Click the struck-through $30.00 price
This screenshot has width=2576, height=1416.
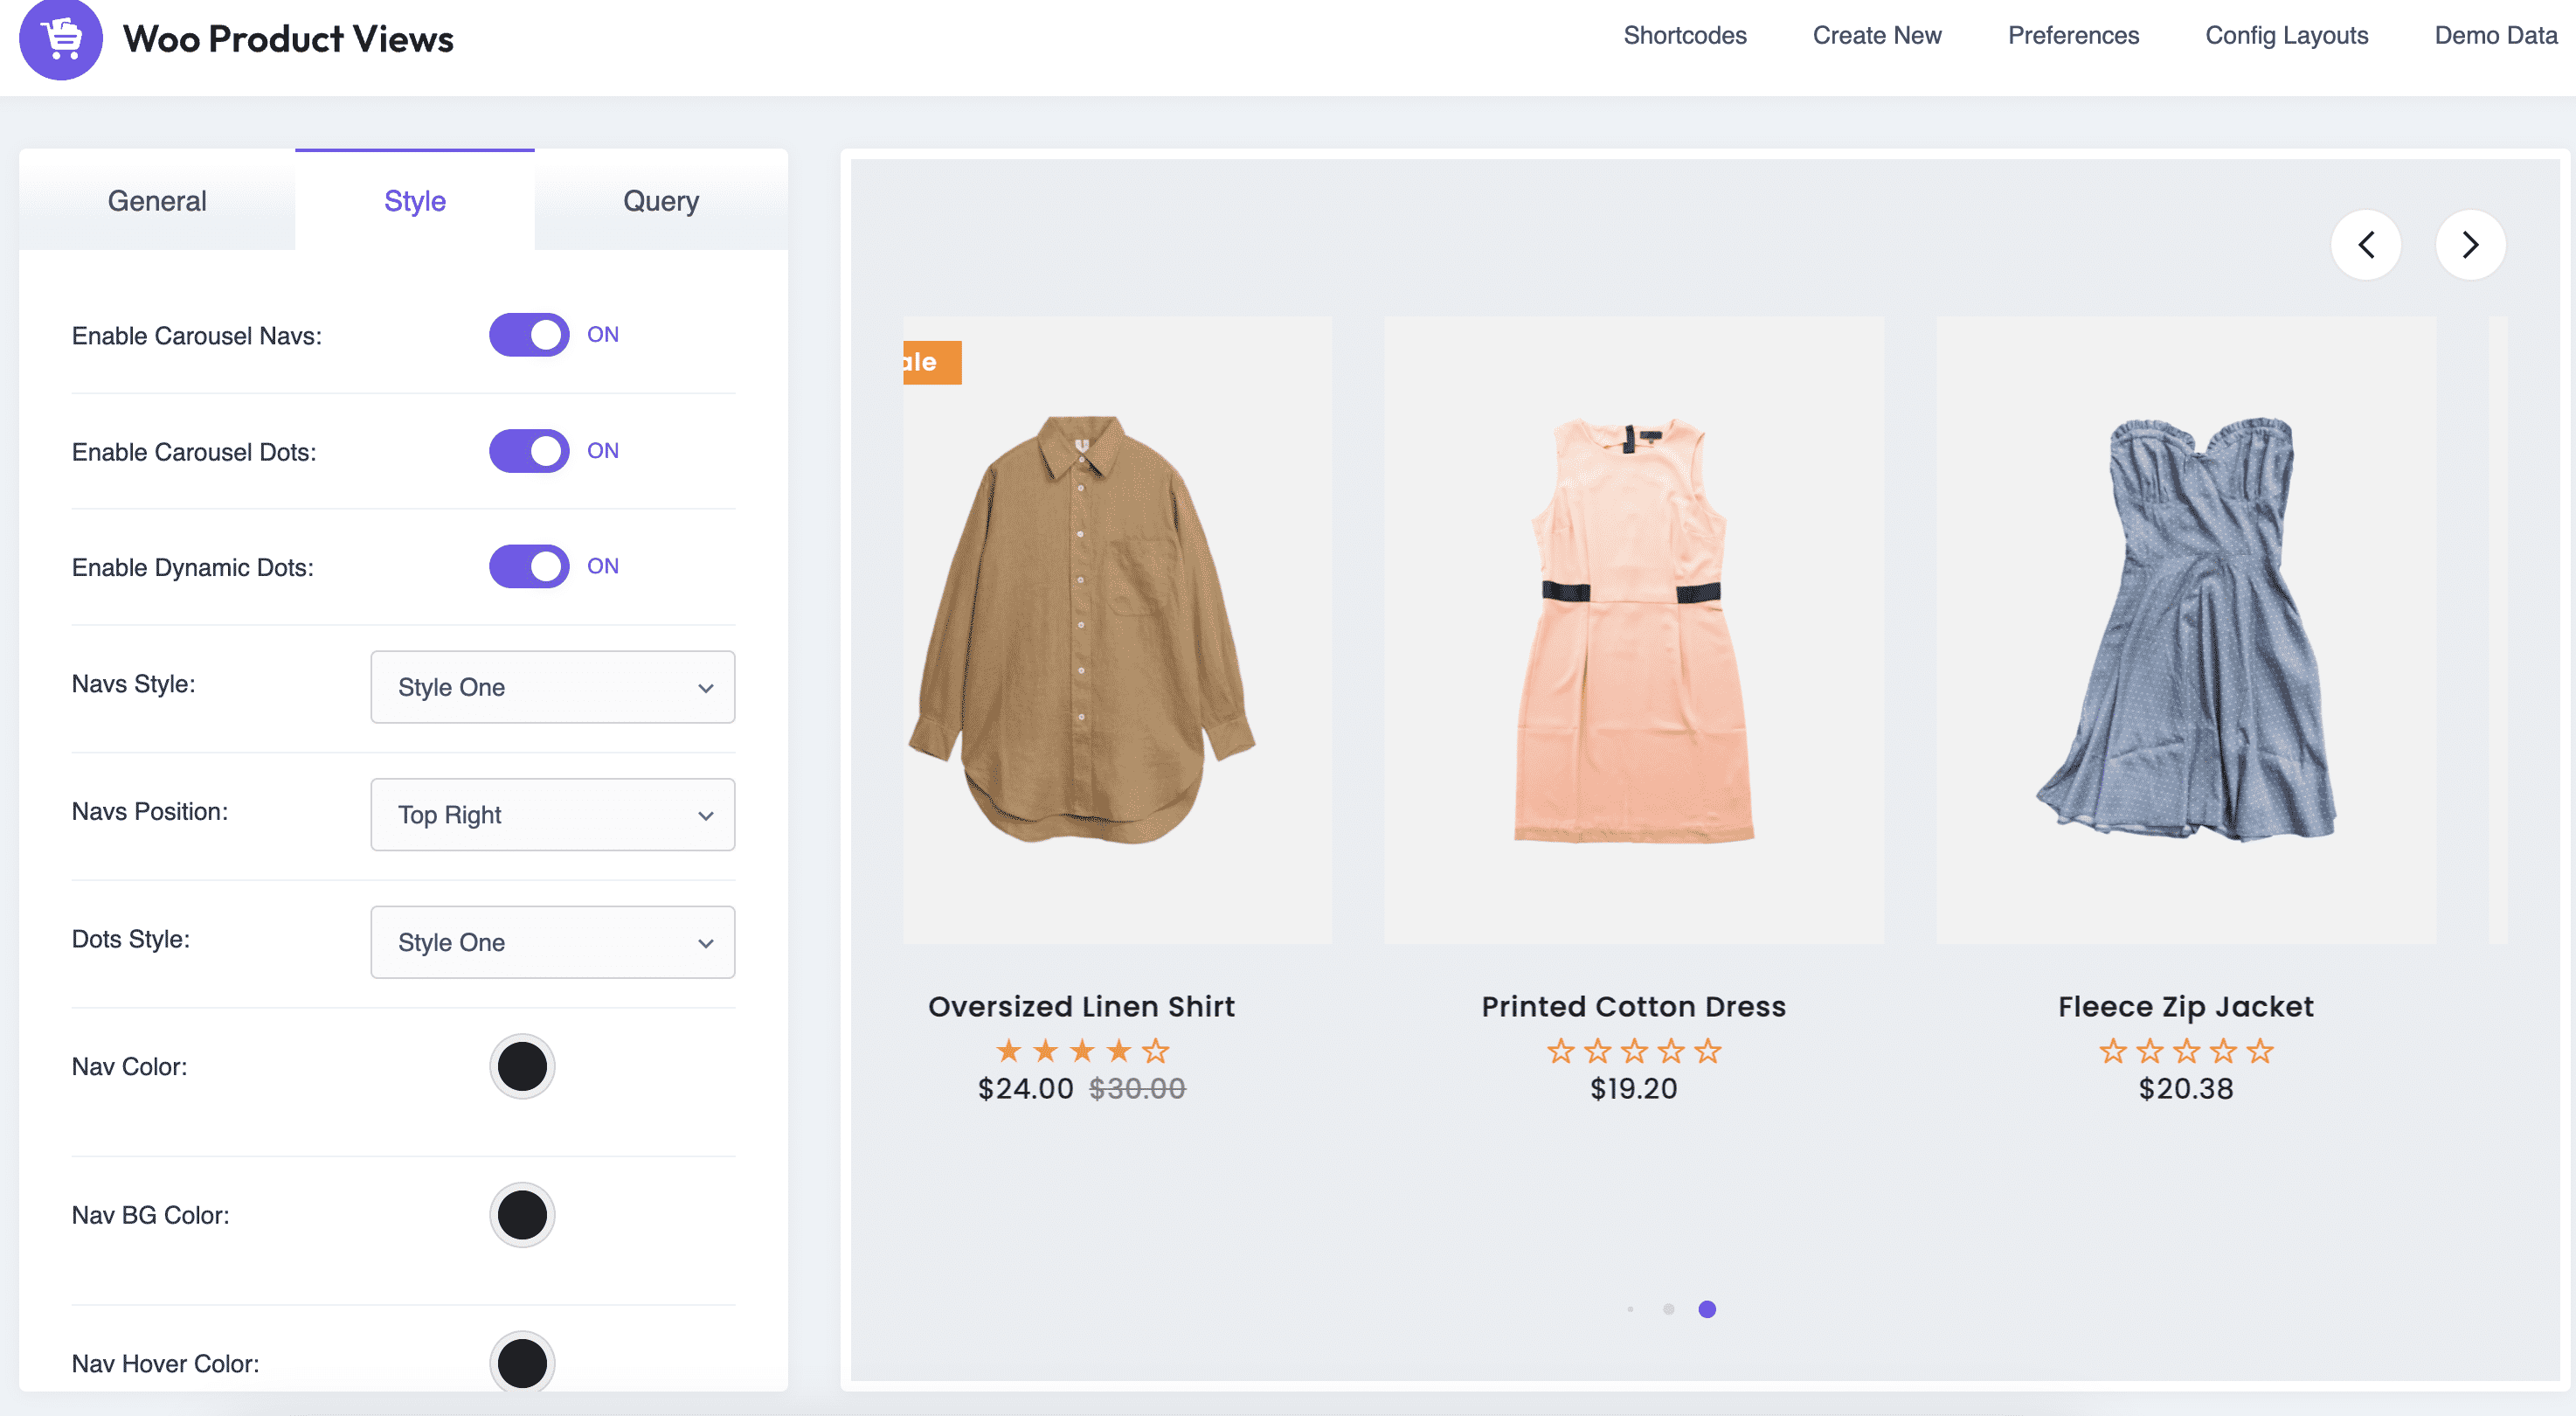click(1138, 1089)
